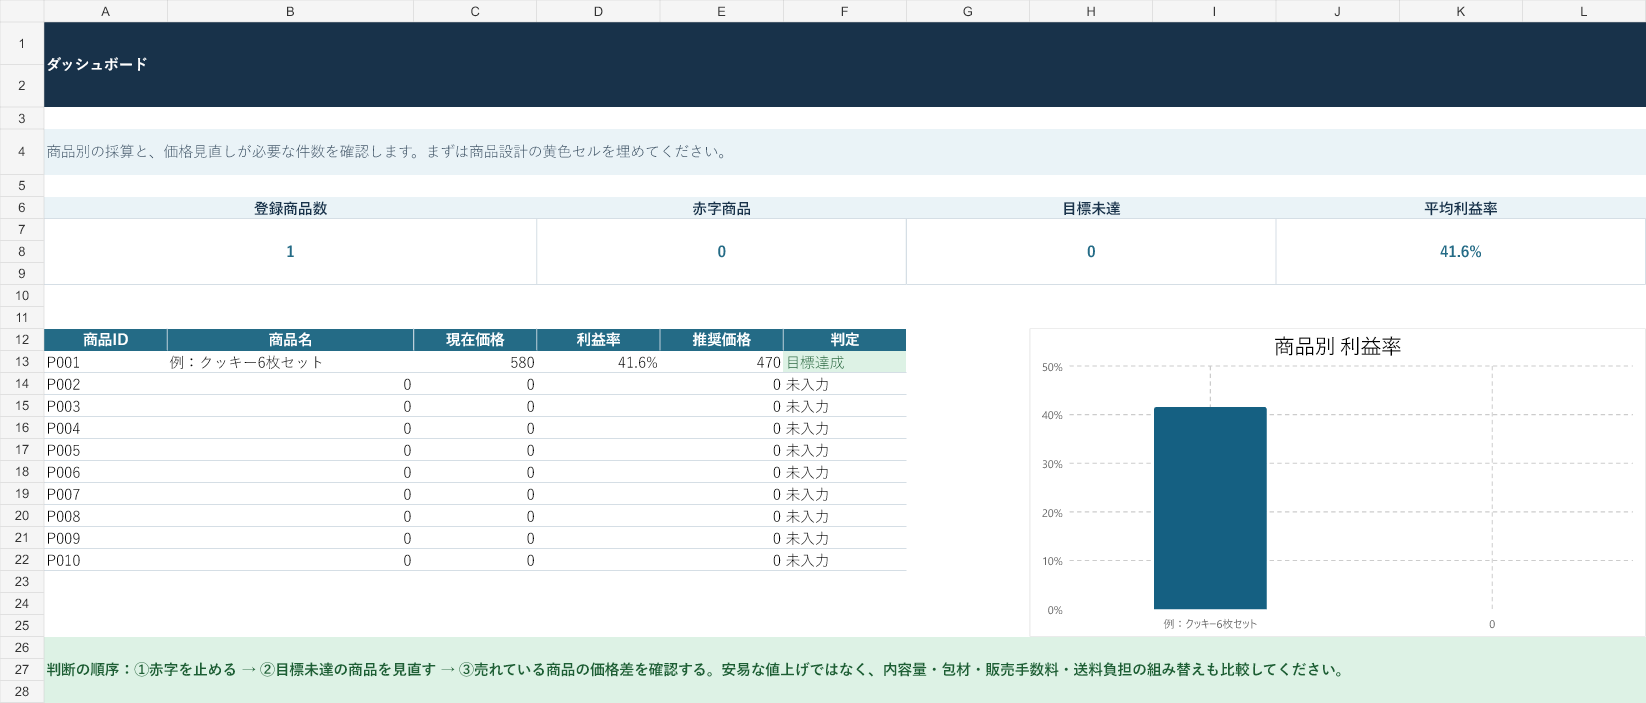Screen dimensions: 1646x703
Task: Select cell P003
Action: click(x=106, y=406)
